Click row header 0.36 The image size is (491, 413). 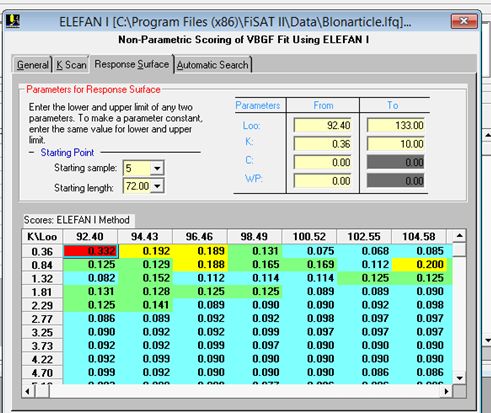42,251
